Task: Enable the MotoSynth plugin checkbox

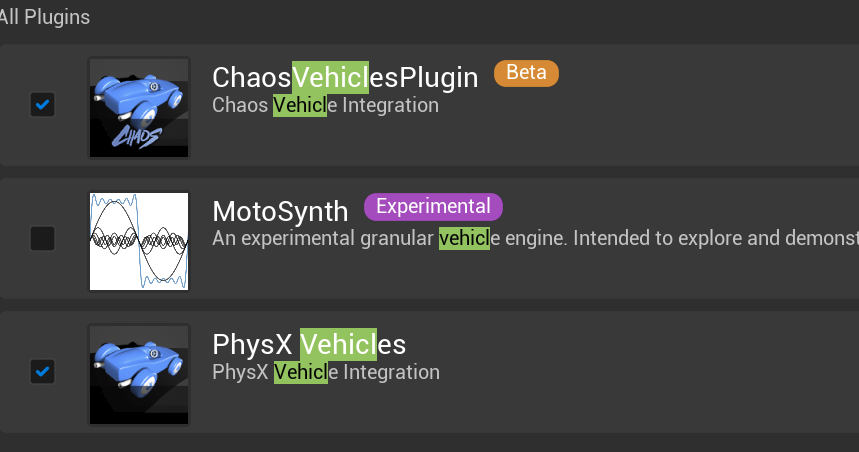Action: [x=42, y=238]
